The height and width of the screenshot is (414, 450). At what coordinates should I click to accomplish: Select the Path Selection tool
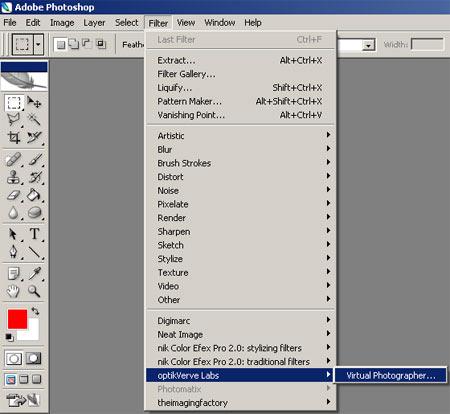pos(14,234)
